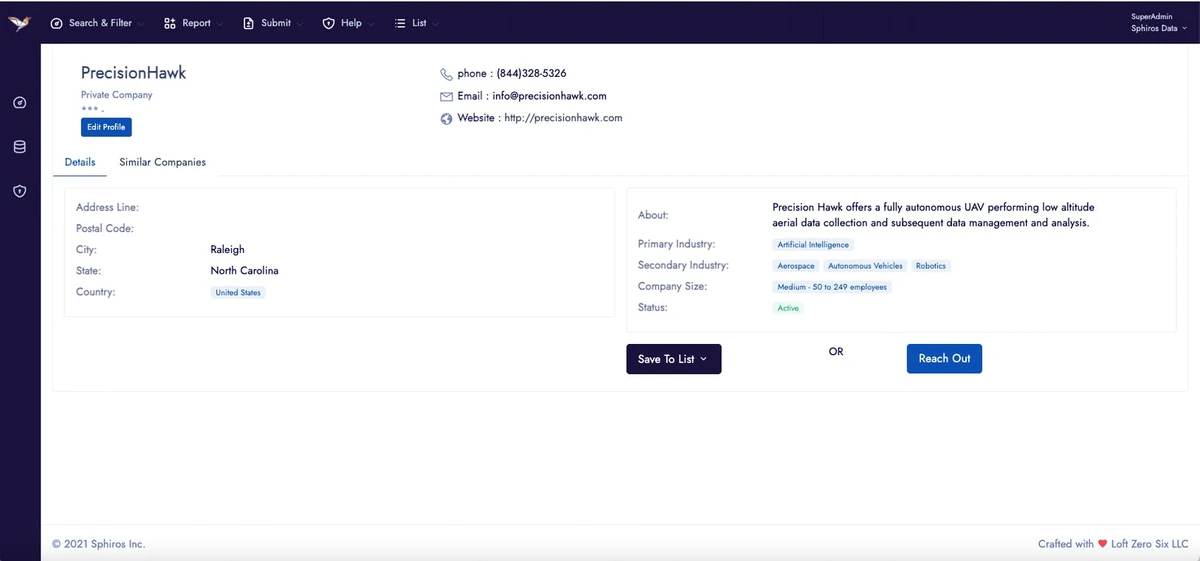Click the Help shield icon
The image size is (1200, 561).
pos(328,23)
